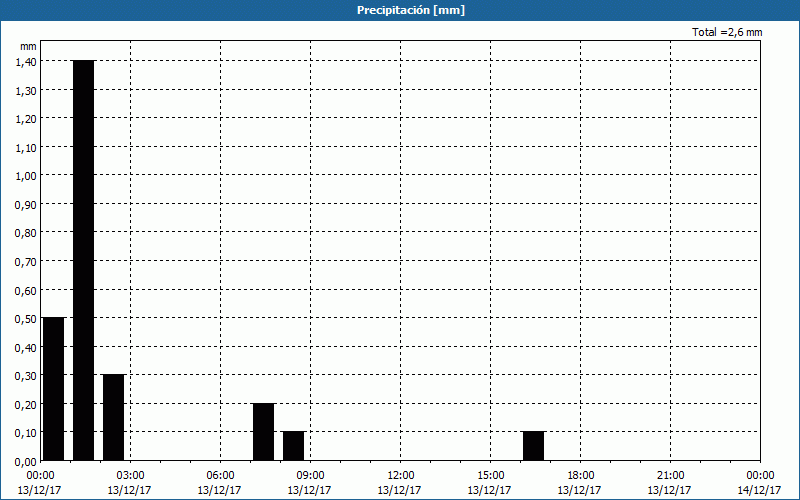This screenshot has width=800, height=500.
Task: Click the 00:00 13/12/17 x-axis label
Action: (40, 483)
